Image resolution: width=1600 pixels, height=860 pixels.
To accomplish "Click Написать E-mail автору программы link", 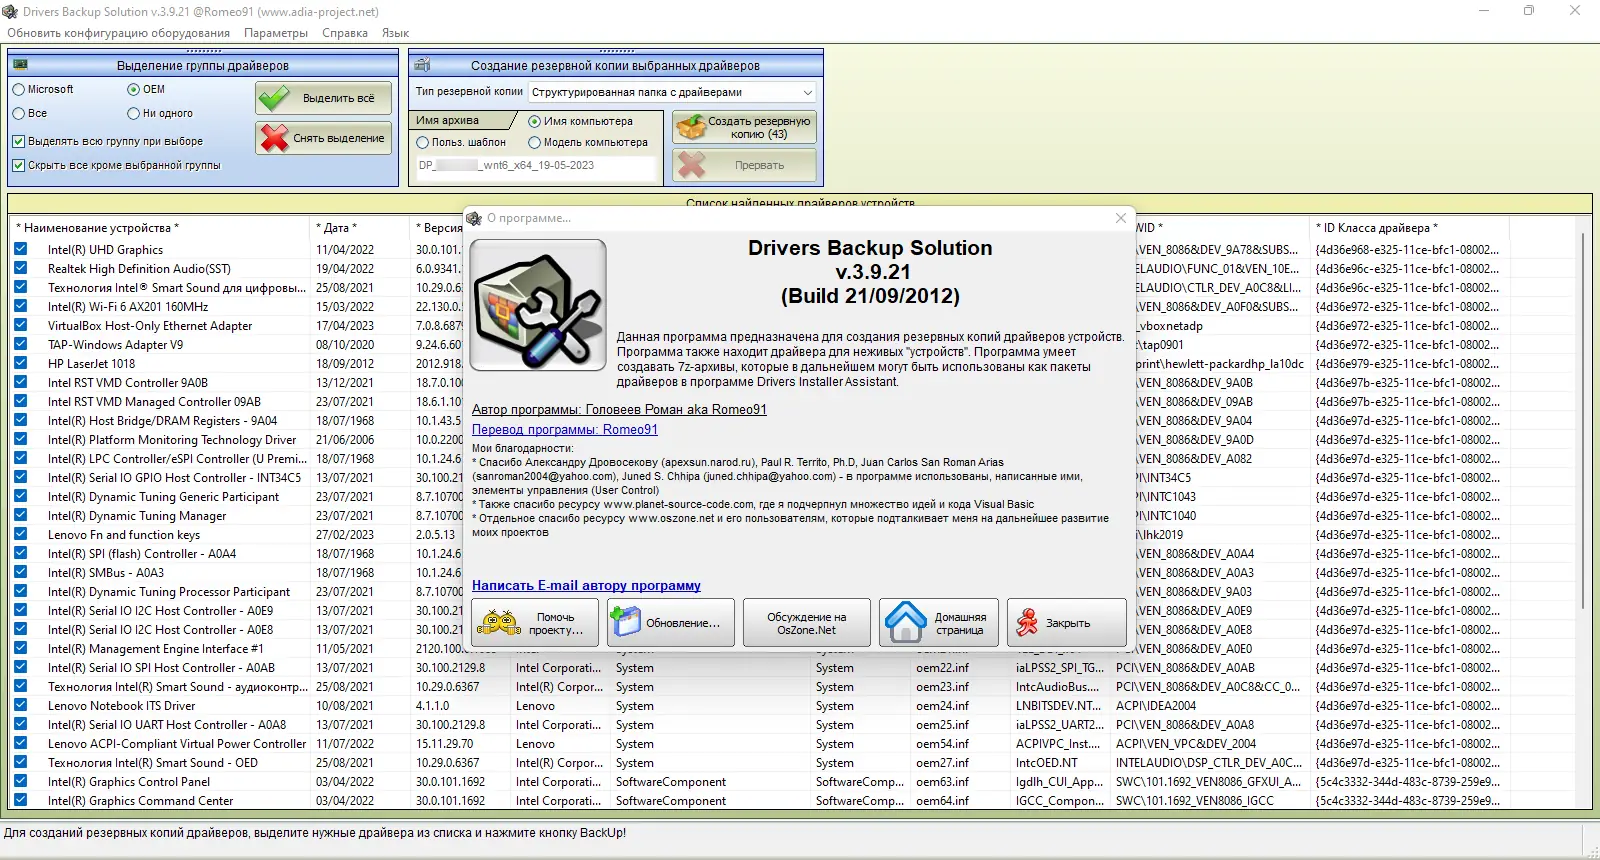I will point(586,585).
